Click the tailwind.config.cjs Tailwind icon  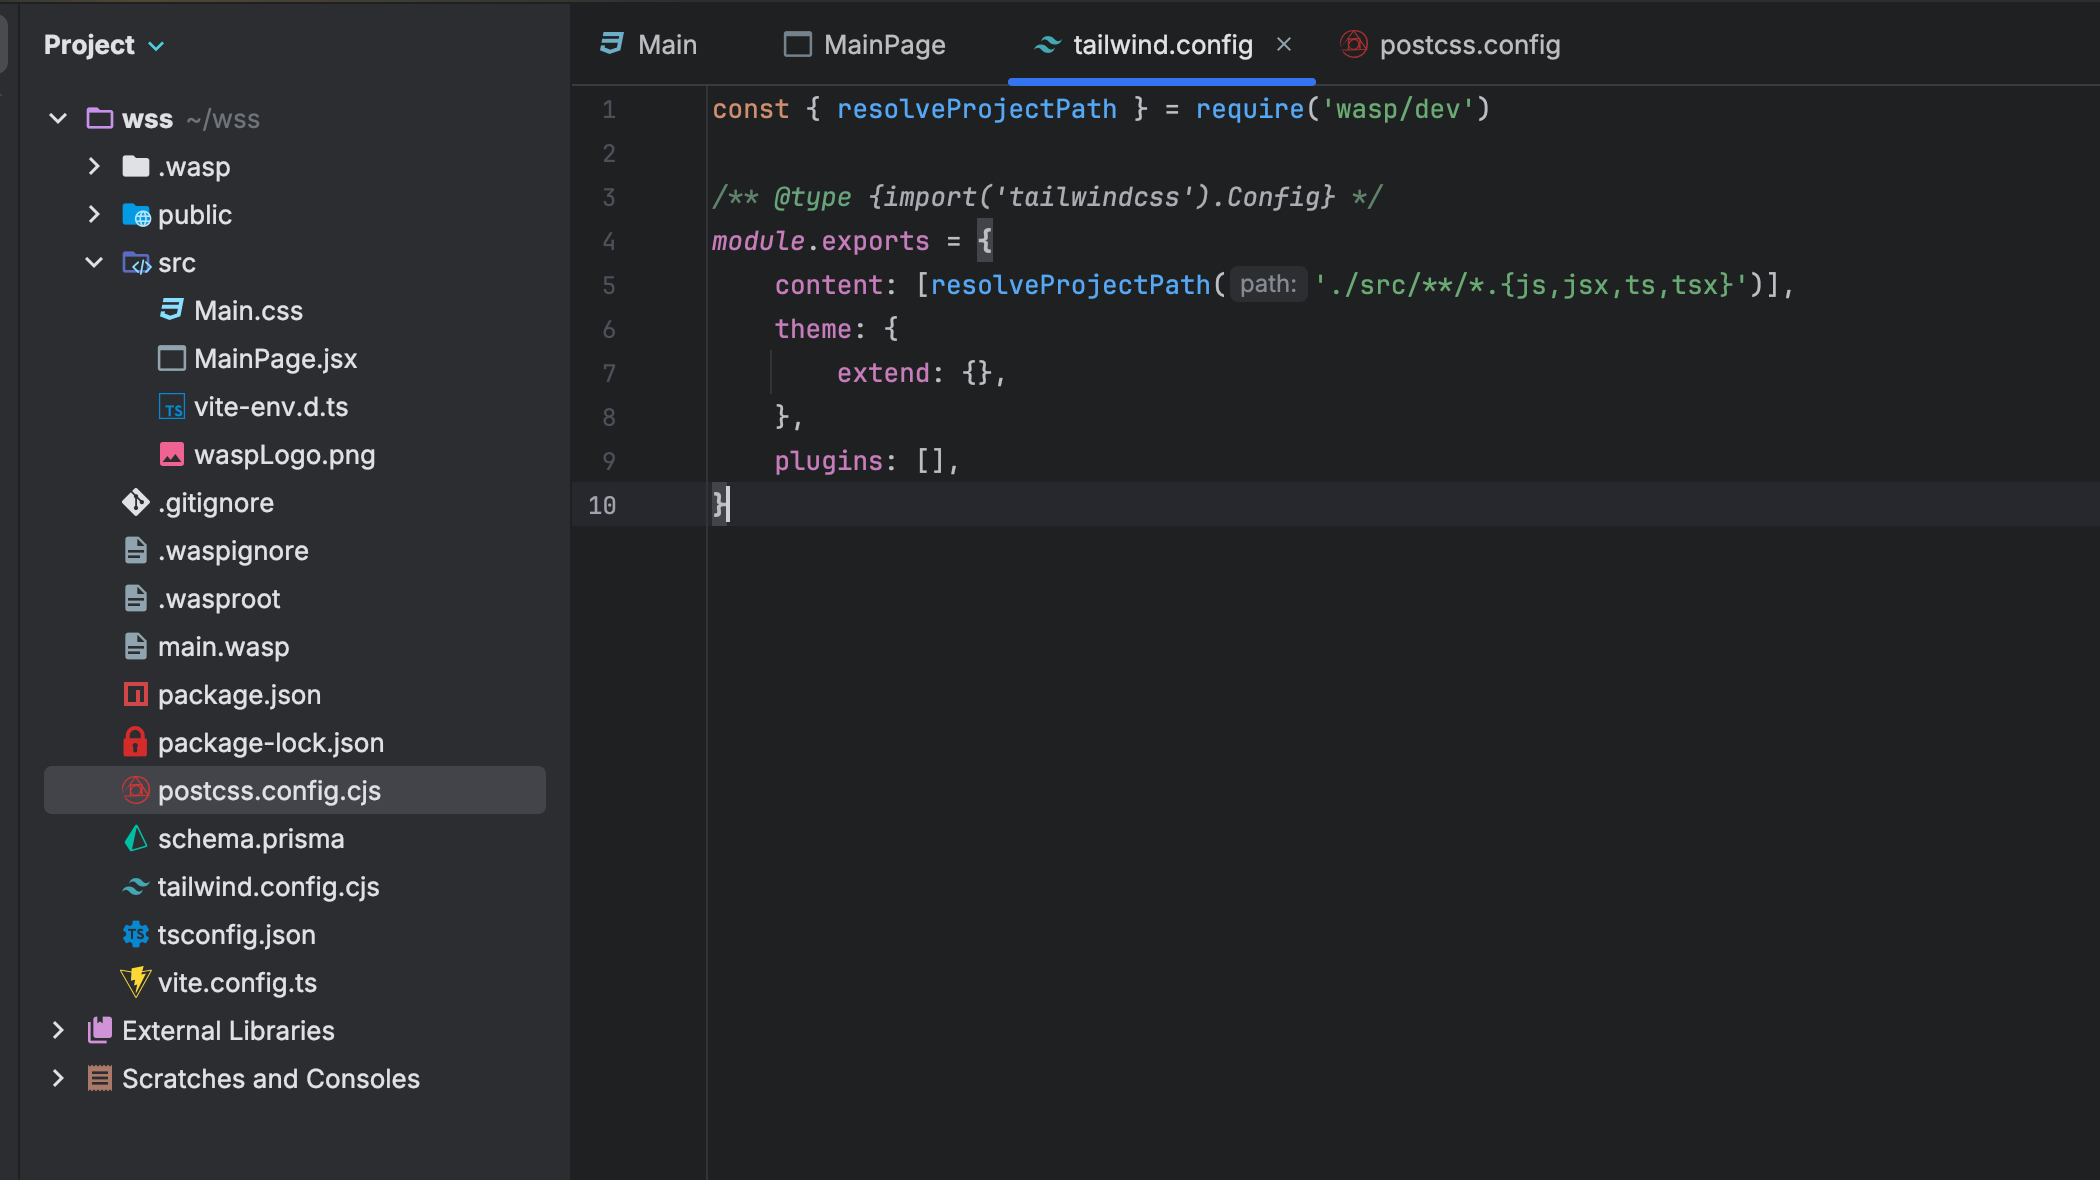[136, 886]
